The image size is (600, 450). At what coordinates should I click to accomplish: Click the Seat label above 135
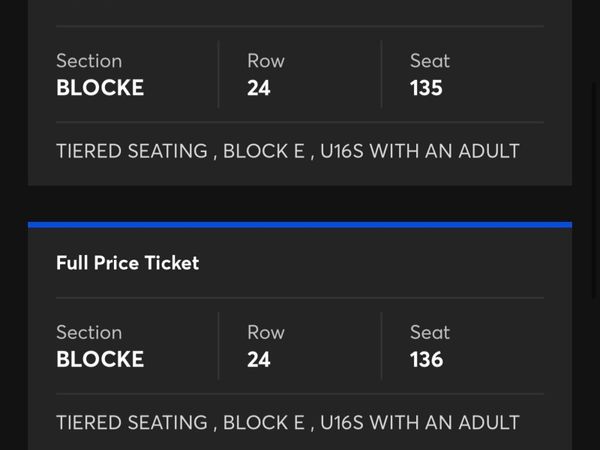pos(430,61)
